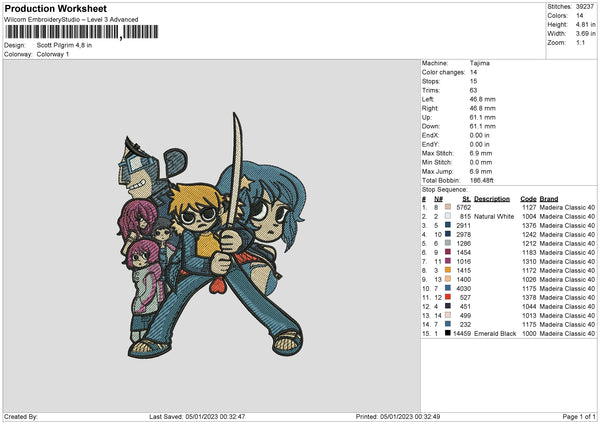Click the trims value '63'
The width and height of the screenshot is (600, 424).
[x=473, y=90]
